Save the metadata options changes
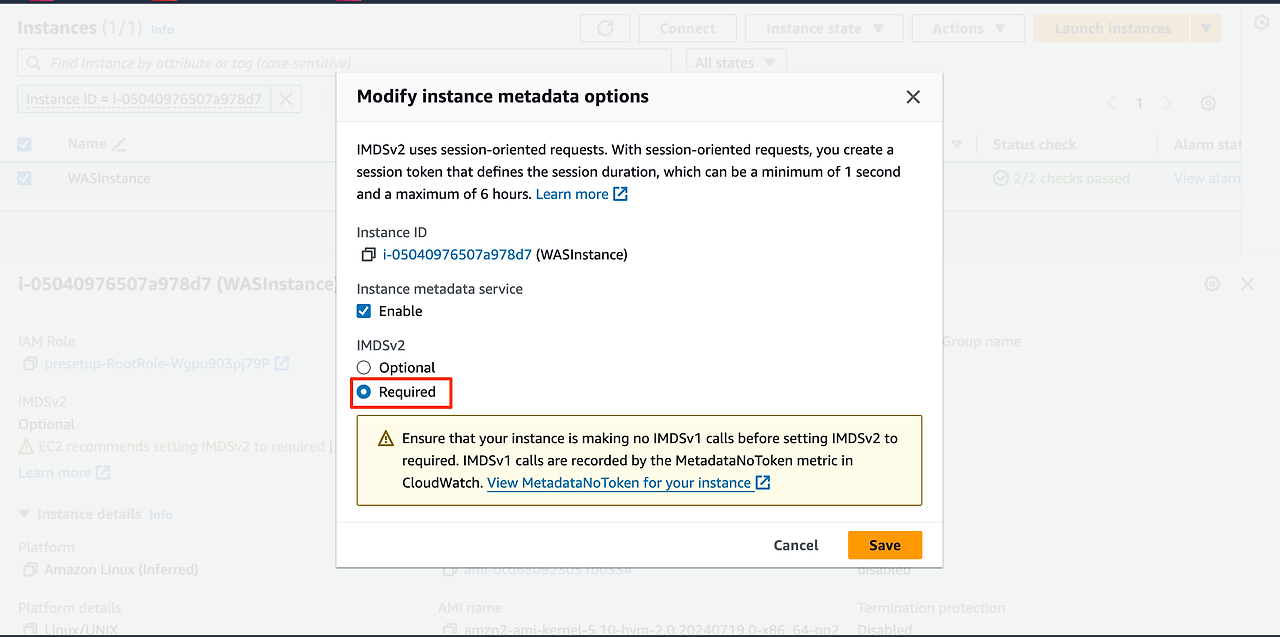Viewport: 1280px width, 637px height. pyautogui.click(x=885, y=545)
